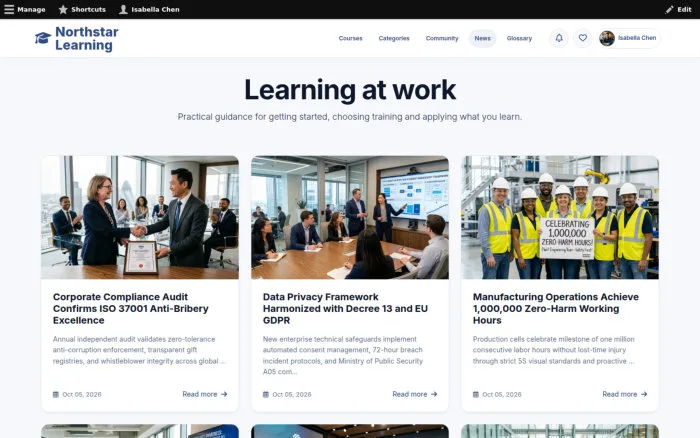Click calendar icon on Corporate Compliance Audit card
The width and height of the screenshot is (700, 438).
tap(56, 394)
